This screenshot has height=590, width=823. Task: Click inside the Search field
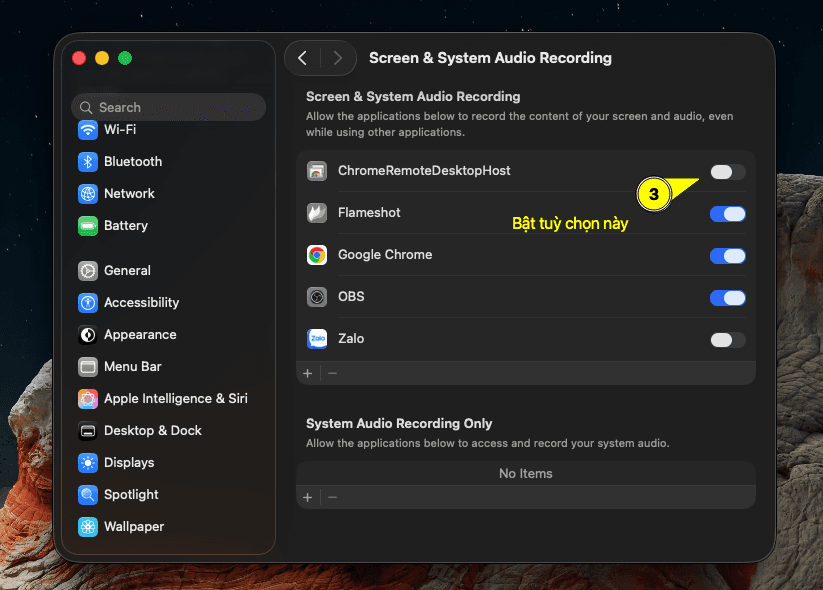point(168,107)
